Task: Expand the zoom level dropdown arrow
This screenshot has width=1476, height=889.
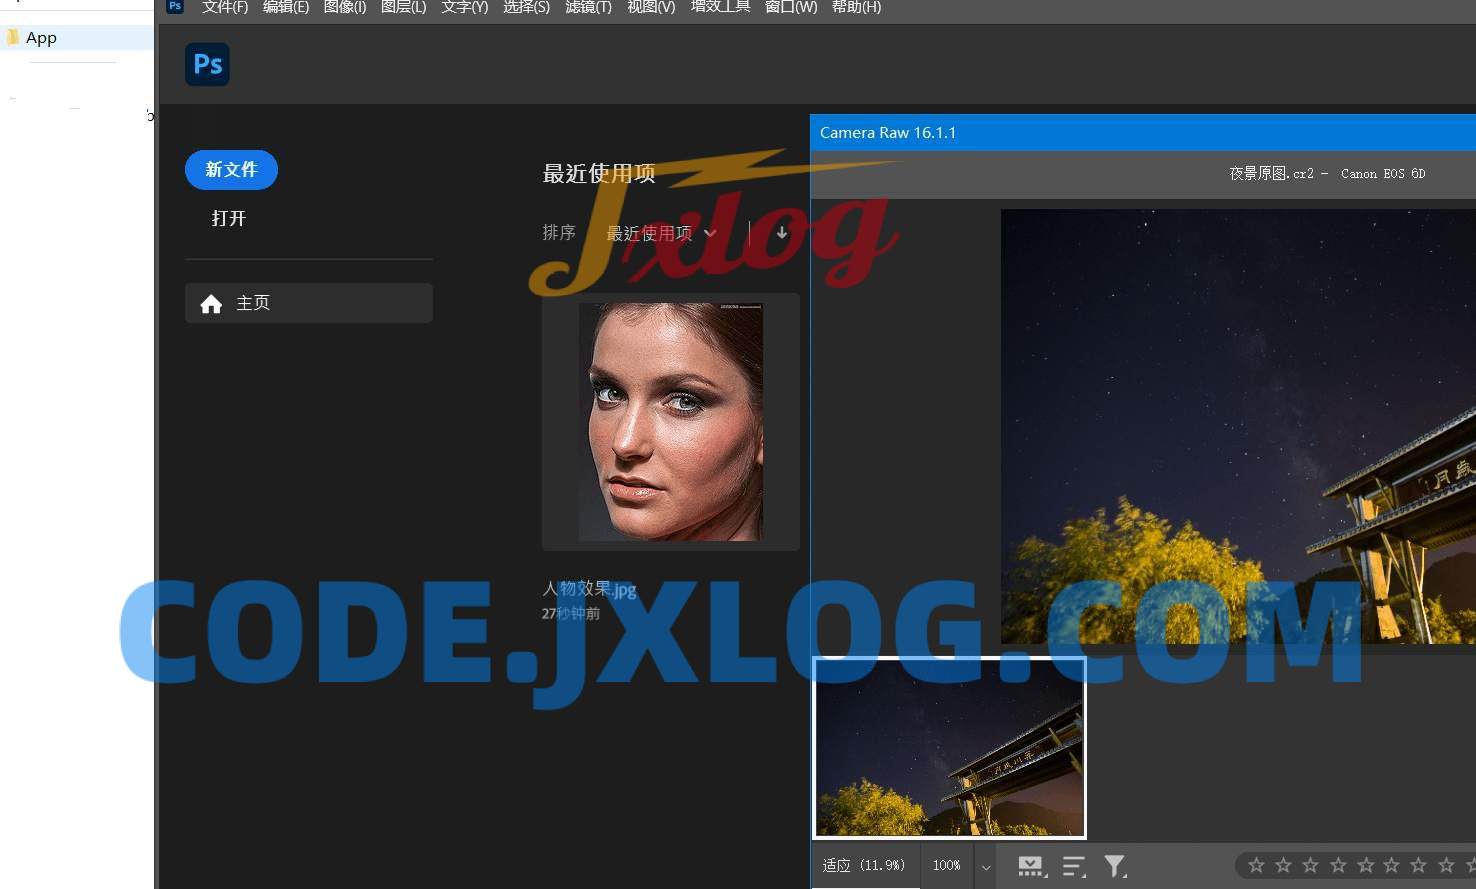Action: point(985,866)
